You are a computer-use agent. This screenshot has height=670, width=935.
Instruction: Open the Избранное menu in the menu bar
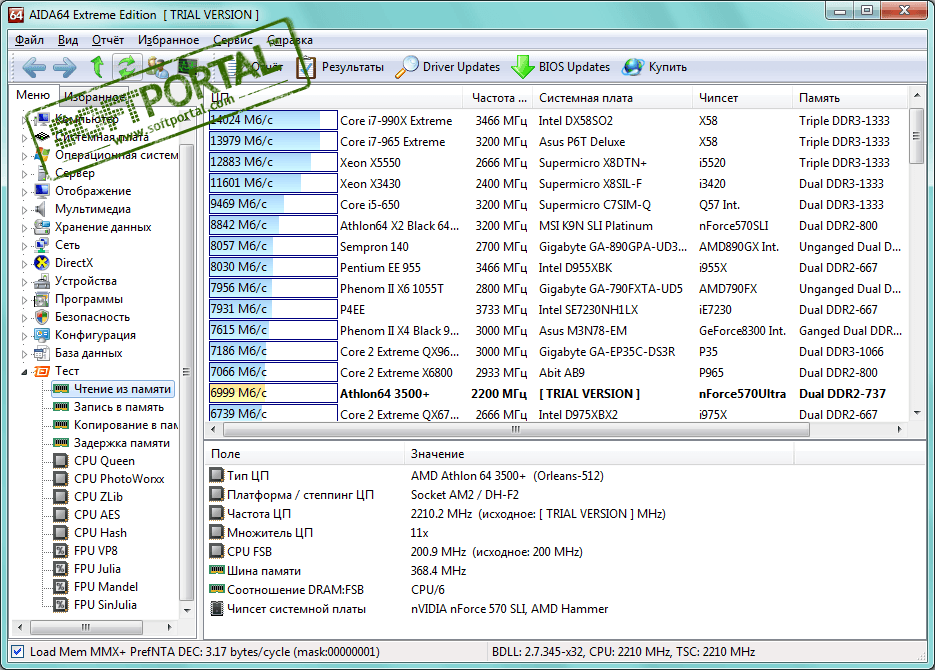click(169, 40)
